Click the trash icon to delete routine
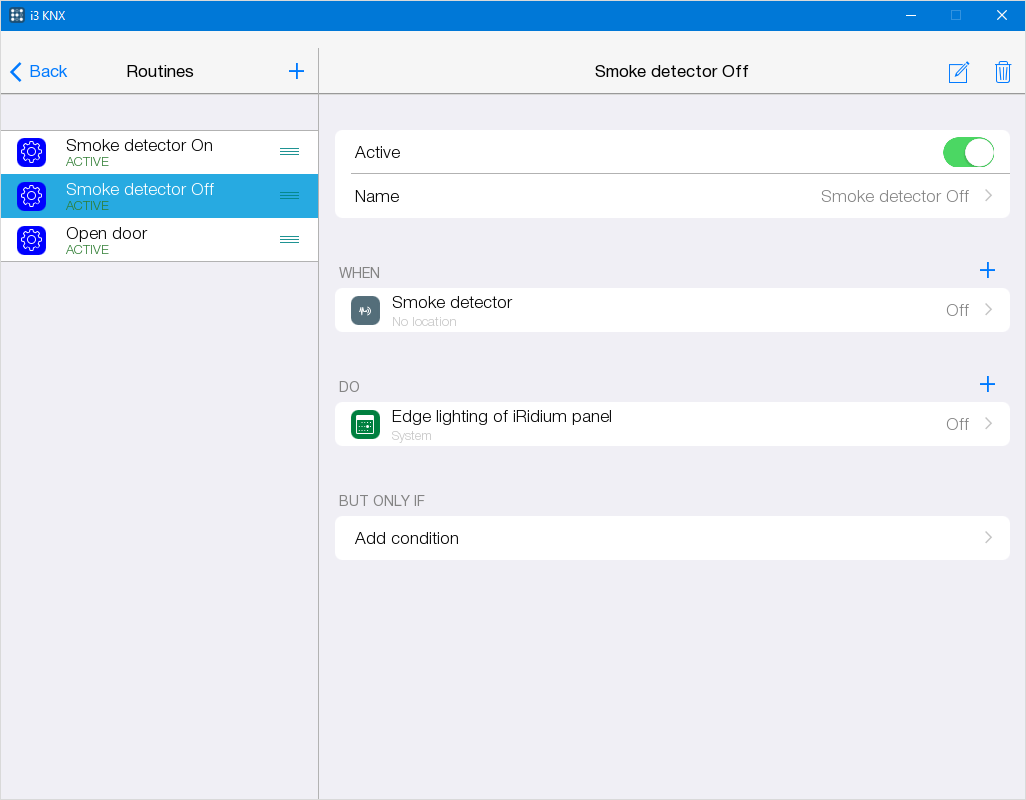Screen dimensions: 1026x800 pos(1002,72)
